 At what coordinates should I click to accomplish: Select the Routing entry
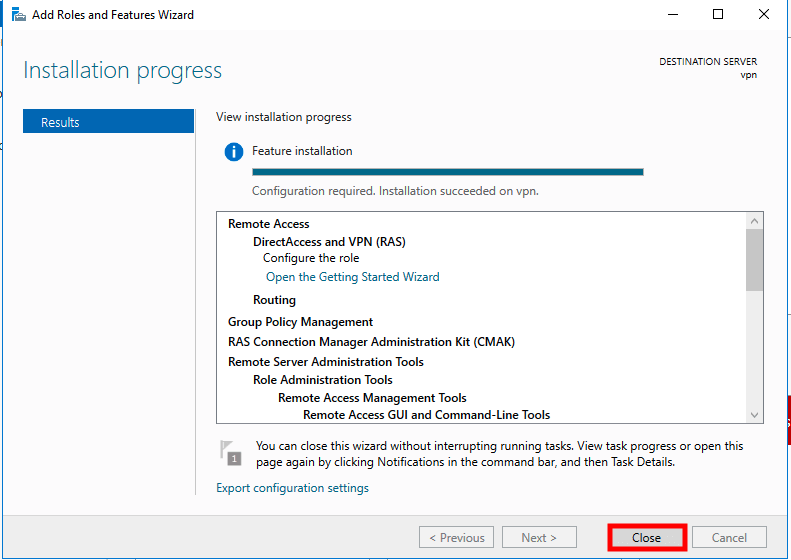coord(274,300)
